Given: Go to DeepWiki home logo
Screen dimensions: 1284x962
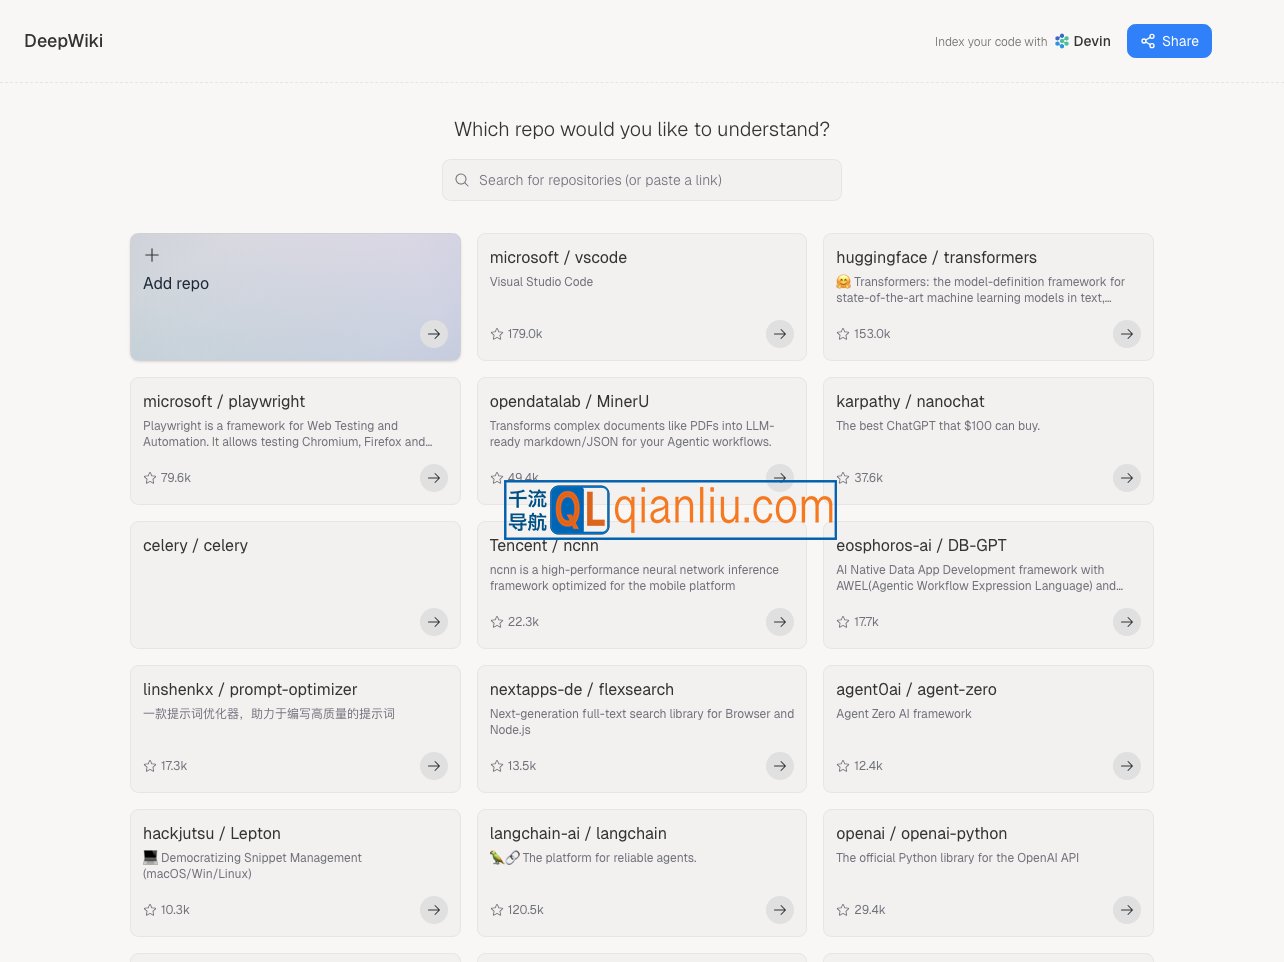Looking at the screenshot, I should [64, 41].
